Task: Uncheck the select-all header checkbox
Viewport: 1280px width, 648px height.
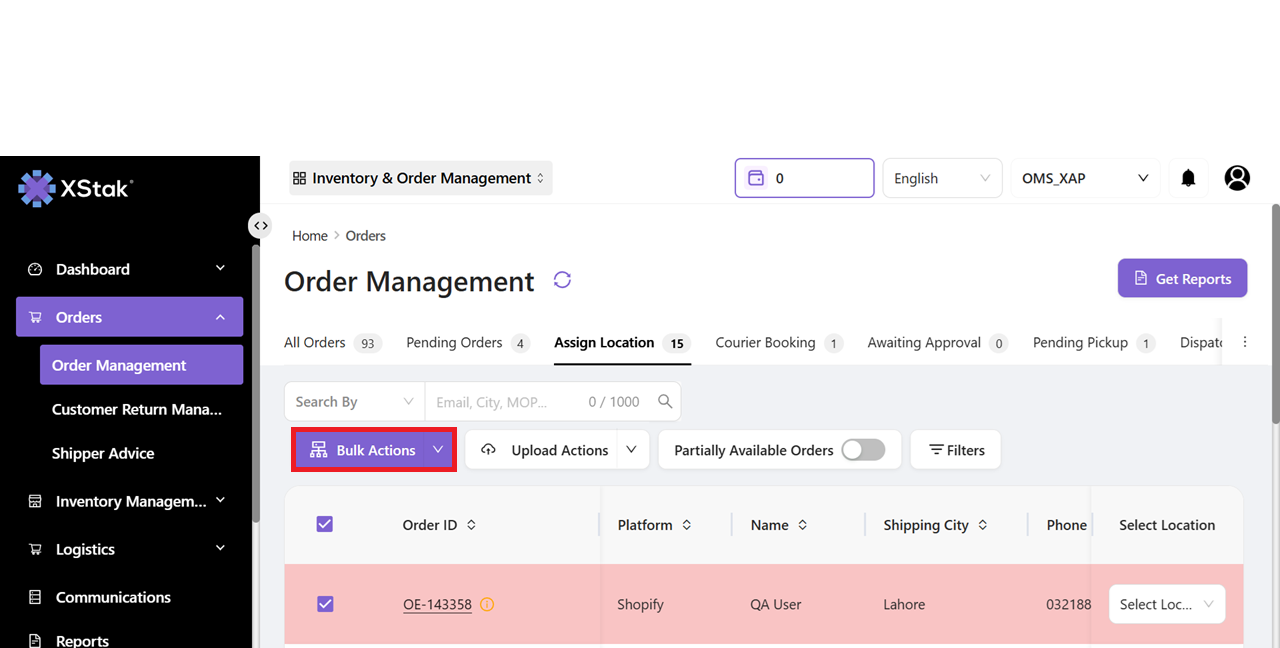Action: 325,524
